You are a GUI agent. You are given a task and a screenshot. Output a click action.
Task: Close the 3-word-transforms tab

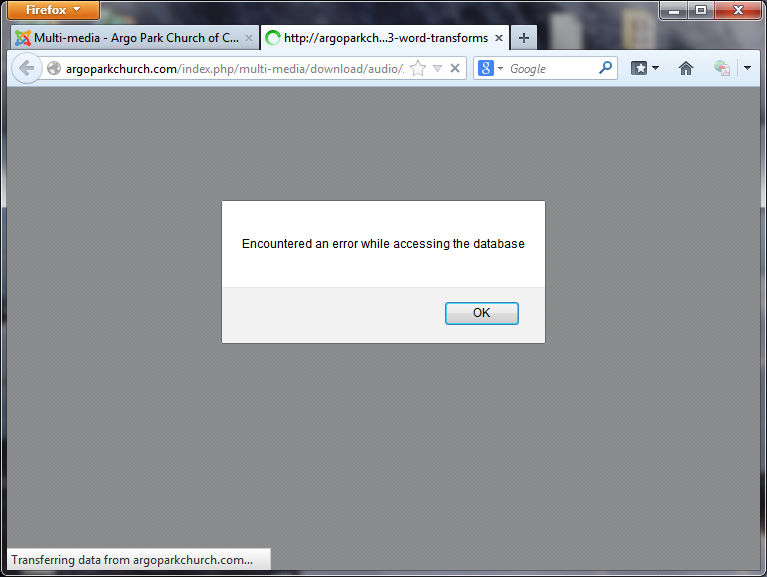click(x=499, y=38)
